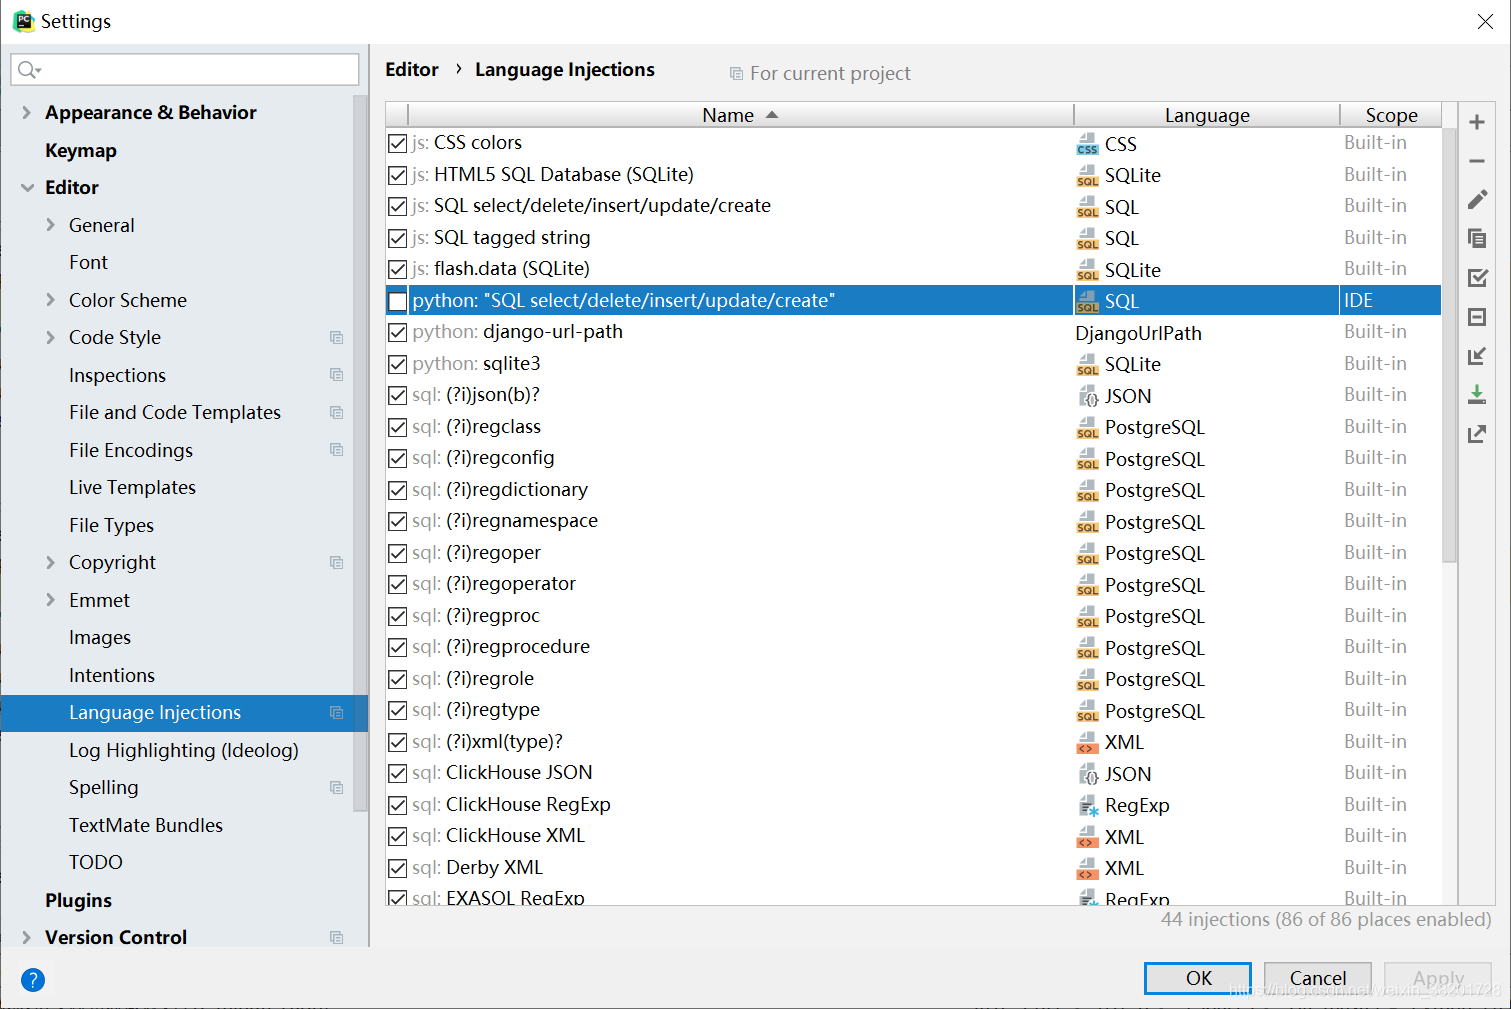Viewport: 1511px width, 1009px height.
Task: Click the PyCharm icon in title bar
Action: [x=23, y=21]
